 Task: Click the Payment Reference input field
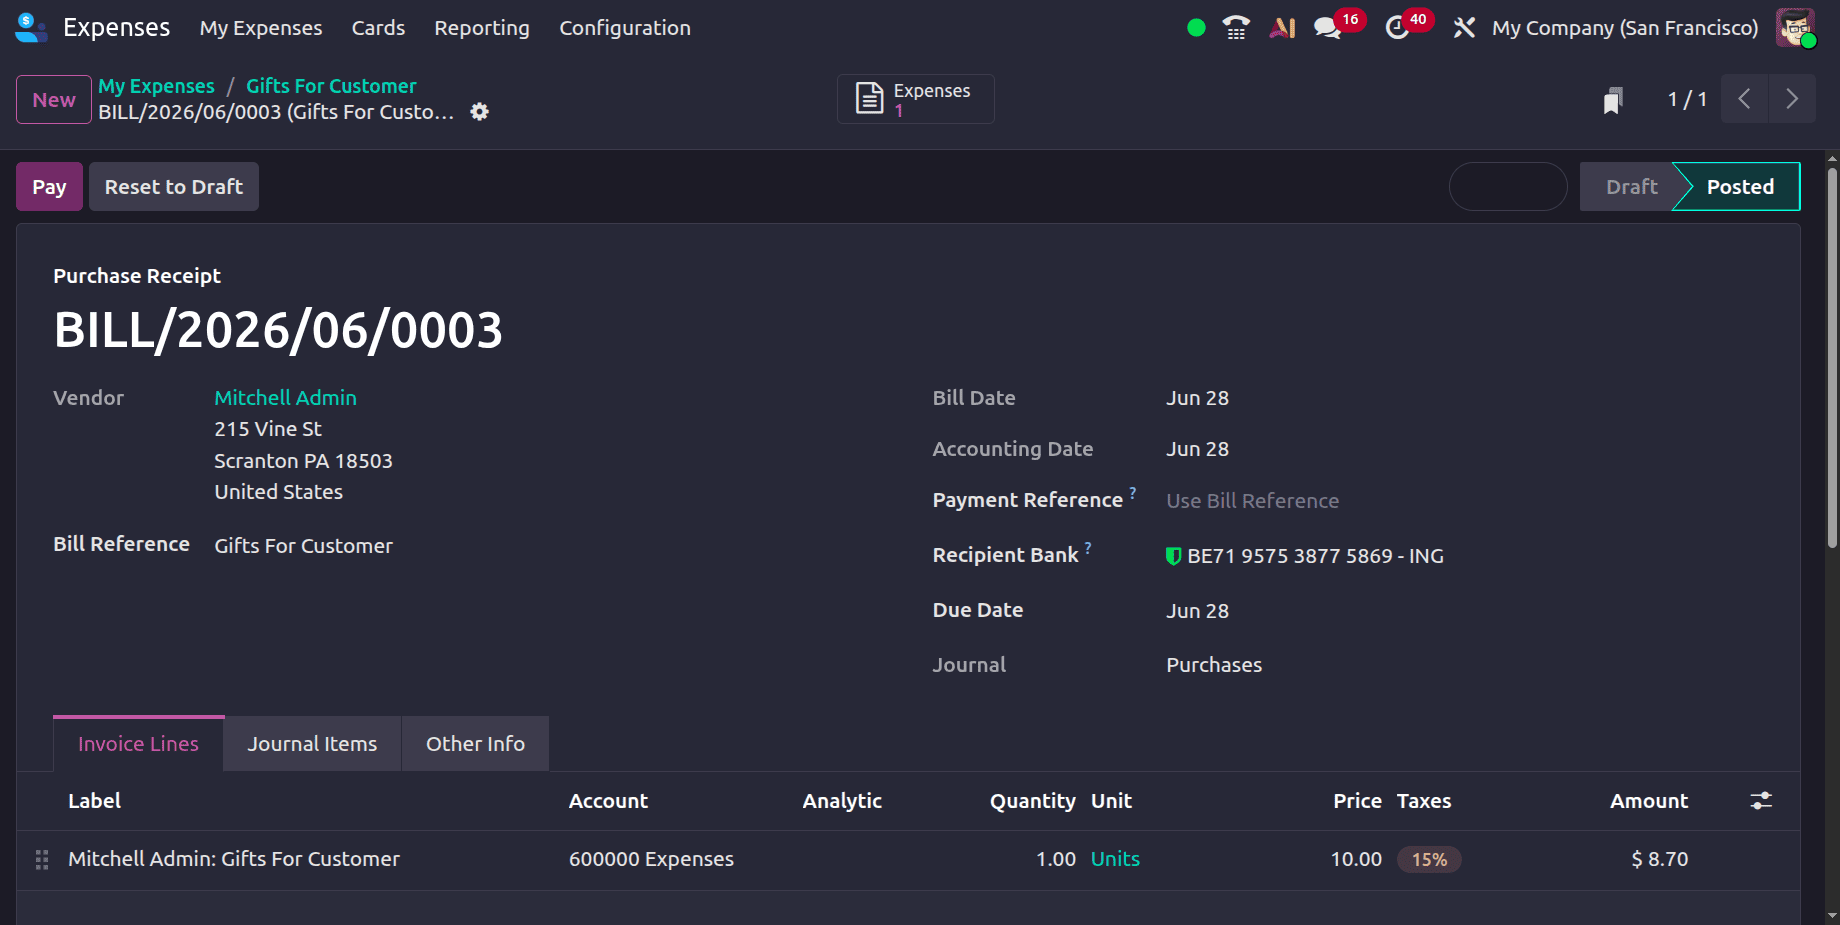click(x=1465, y=501)
